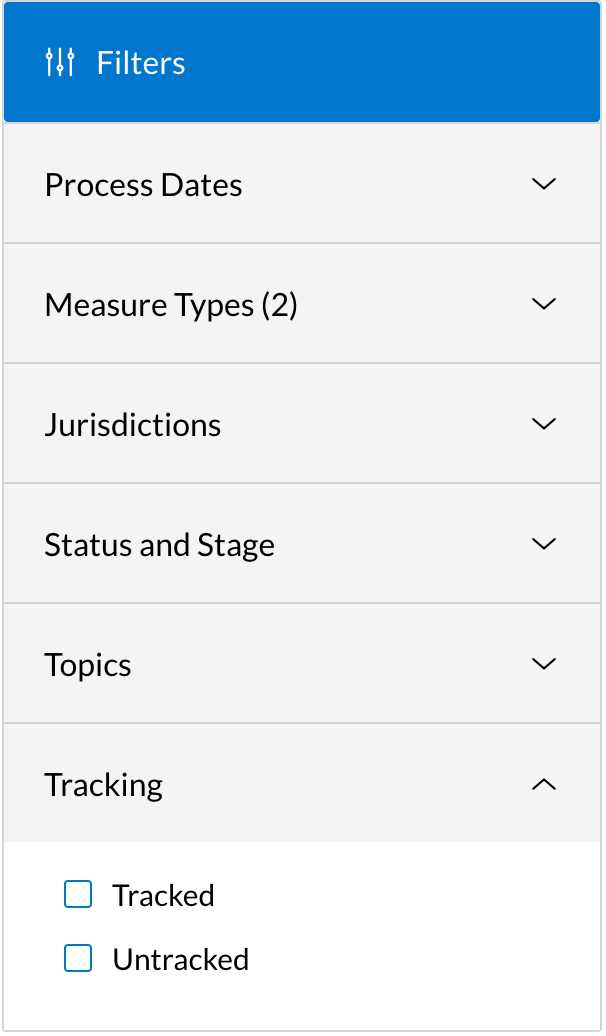
Task: Open the Measure Types section chevron
Action: (x=544, y=304)
